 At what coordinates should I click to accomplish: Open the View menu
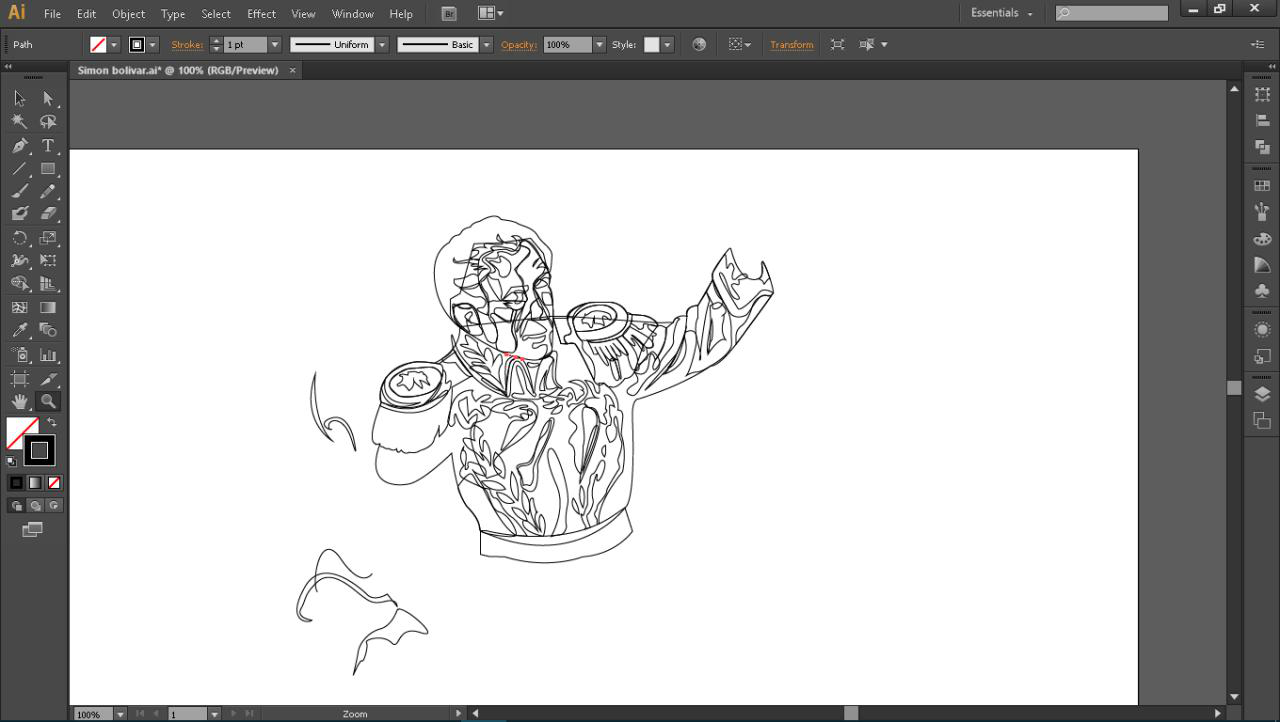coord(303,14)
